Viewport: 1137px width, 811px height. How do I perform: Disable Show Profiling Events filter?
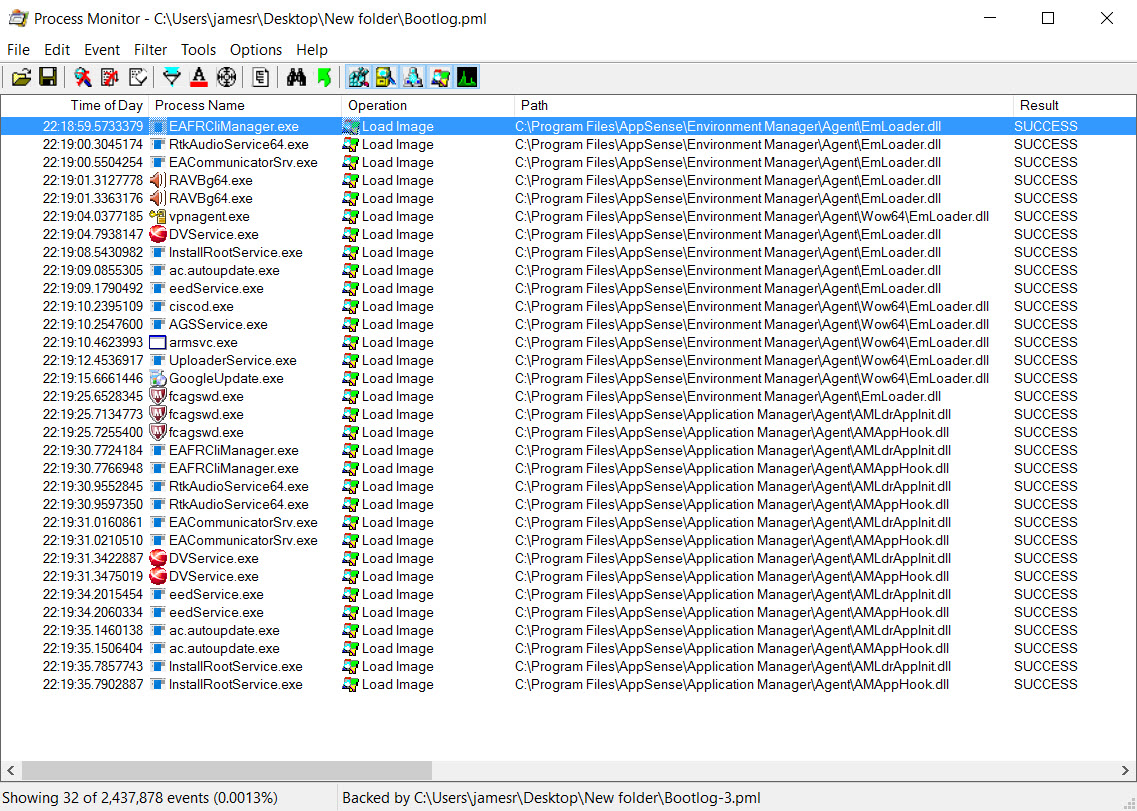(x=467, y=76)
